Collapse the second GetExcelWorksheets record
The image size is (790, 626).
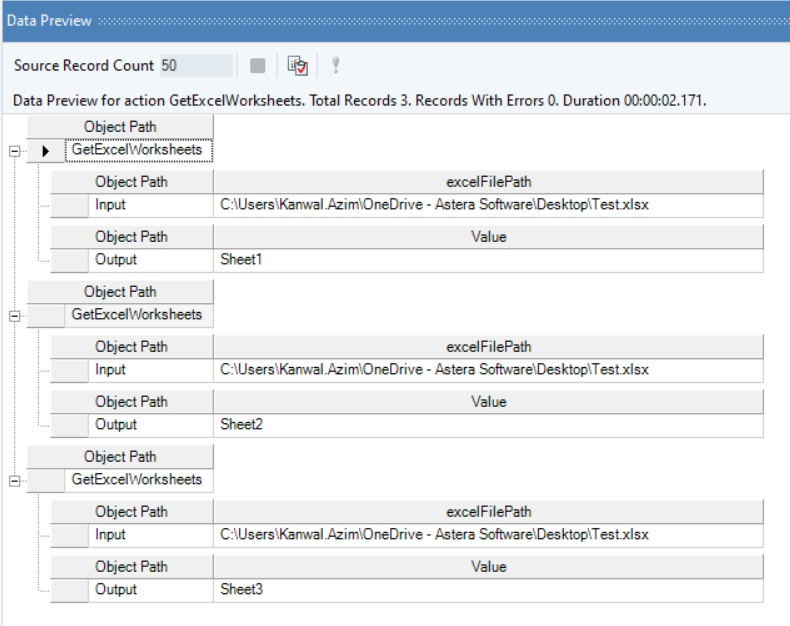(x=14, y=315)
